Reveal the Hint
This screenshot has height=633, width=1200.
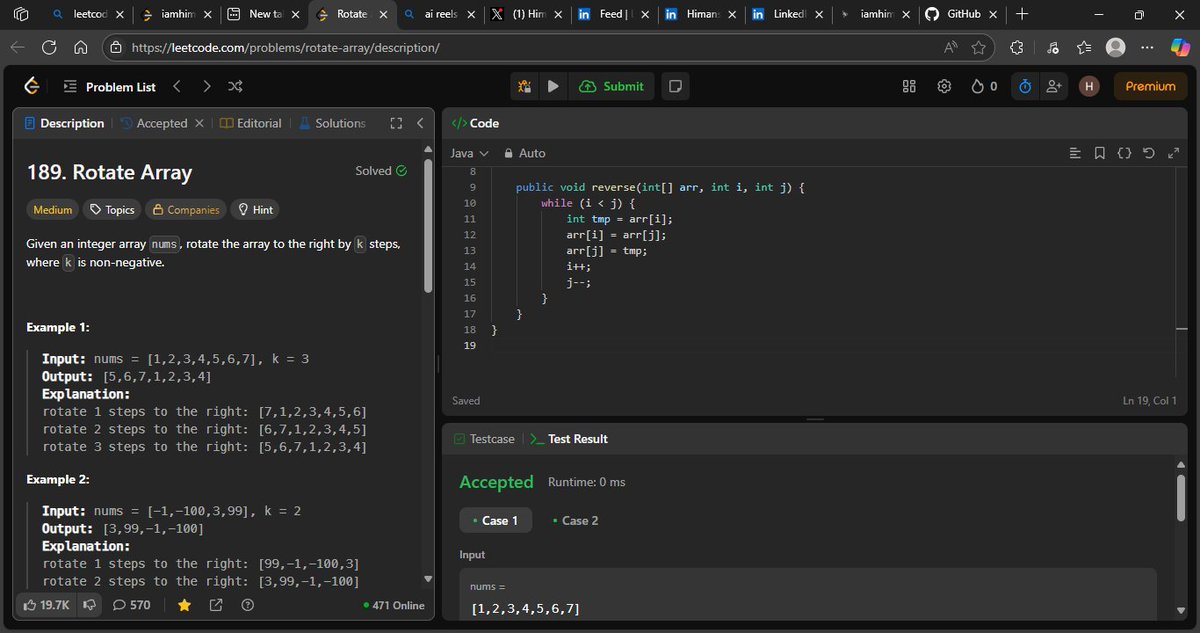point(254,210)
